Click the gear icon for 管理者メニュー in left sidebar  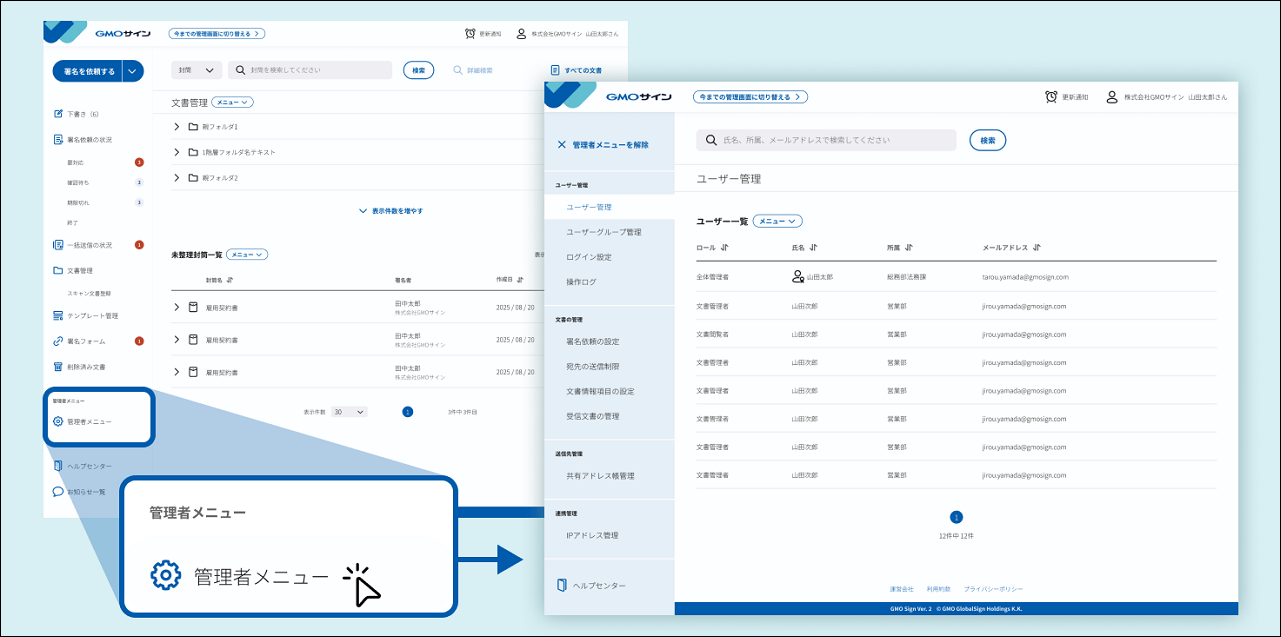(x=58, y=421)
